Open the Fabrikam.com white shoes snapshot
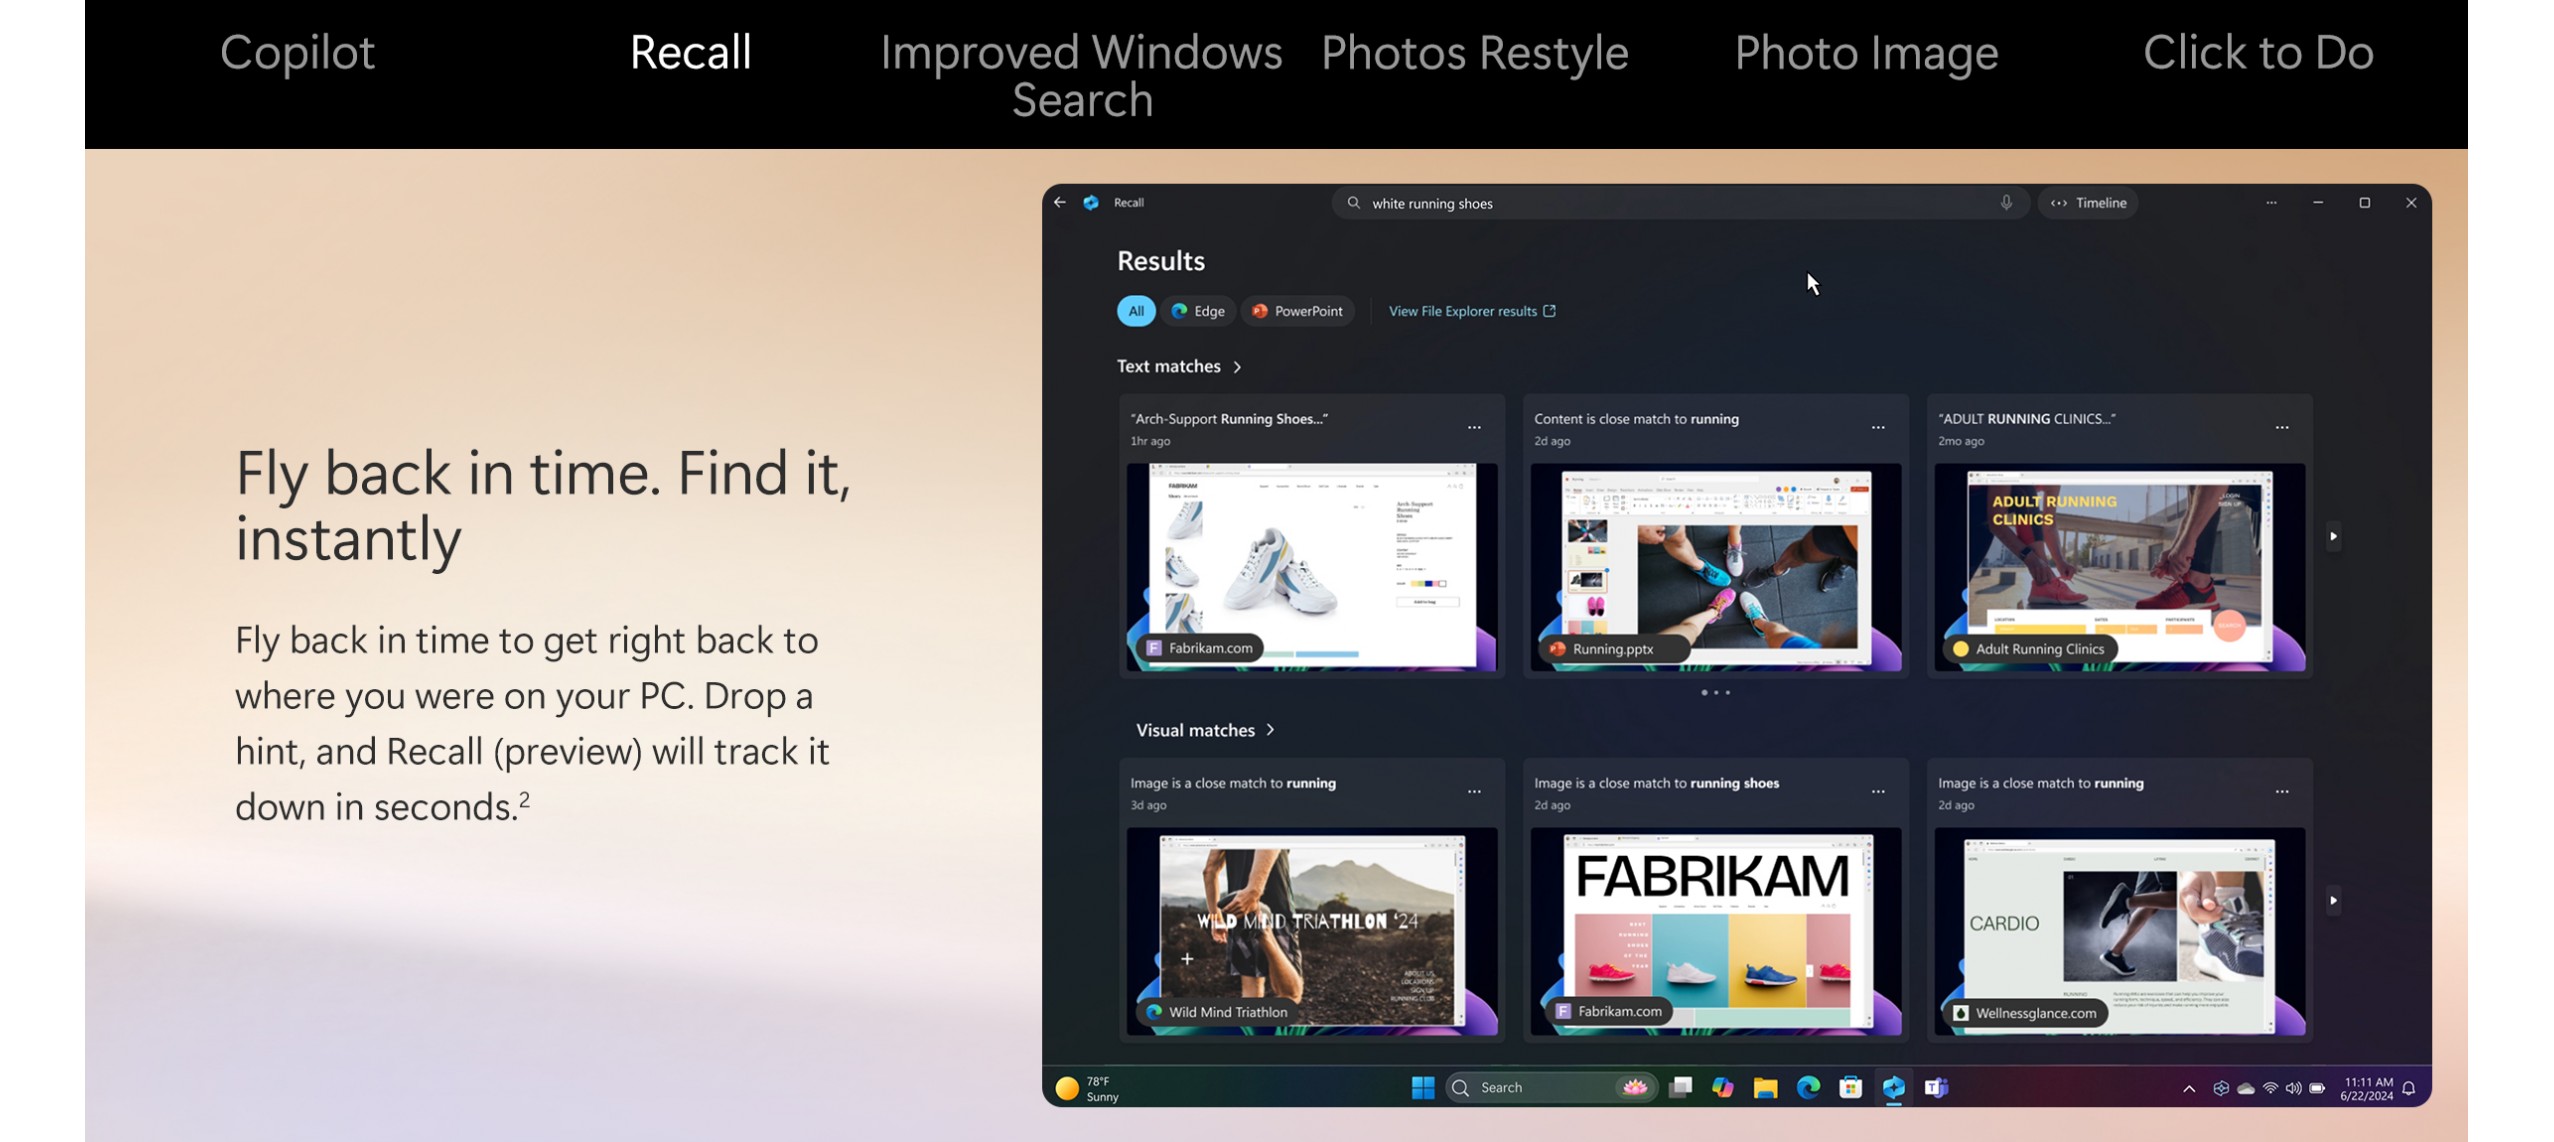Screen dimensions: 2554x1142 coord(1312,566)
